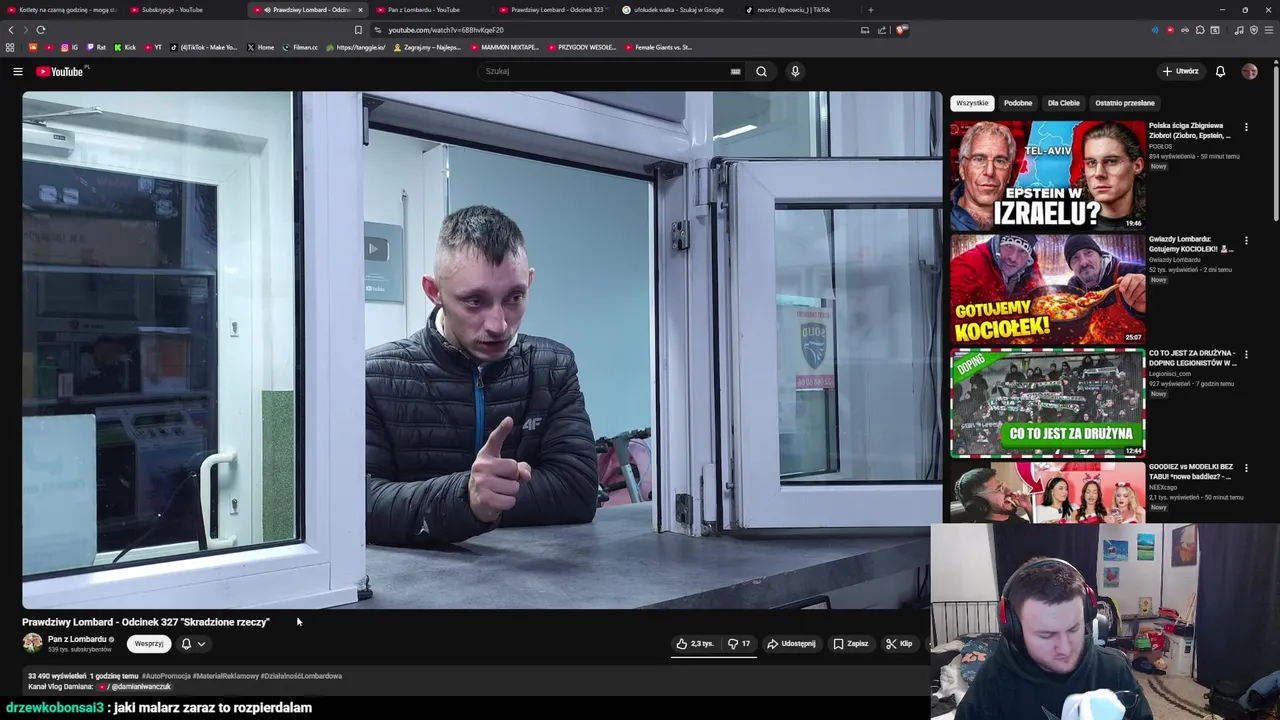Open the Pan z Lombardu channel avatar

33,643
